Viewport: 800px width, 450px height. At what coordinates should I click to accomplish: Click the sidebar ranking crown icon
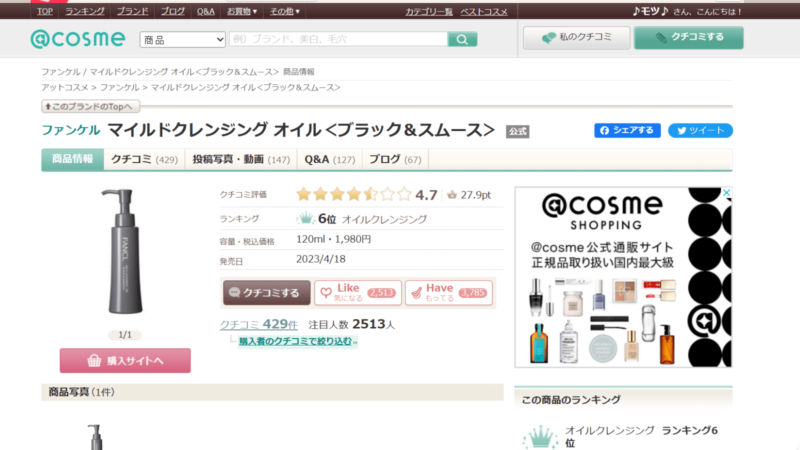540,438
